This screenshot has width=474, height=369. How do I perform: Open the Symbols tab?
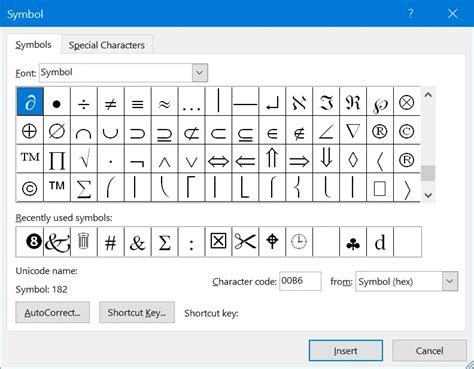(34, 45)
